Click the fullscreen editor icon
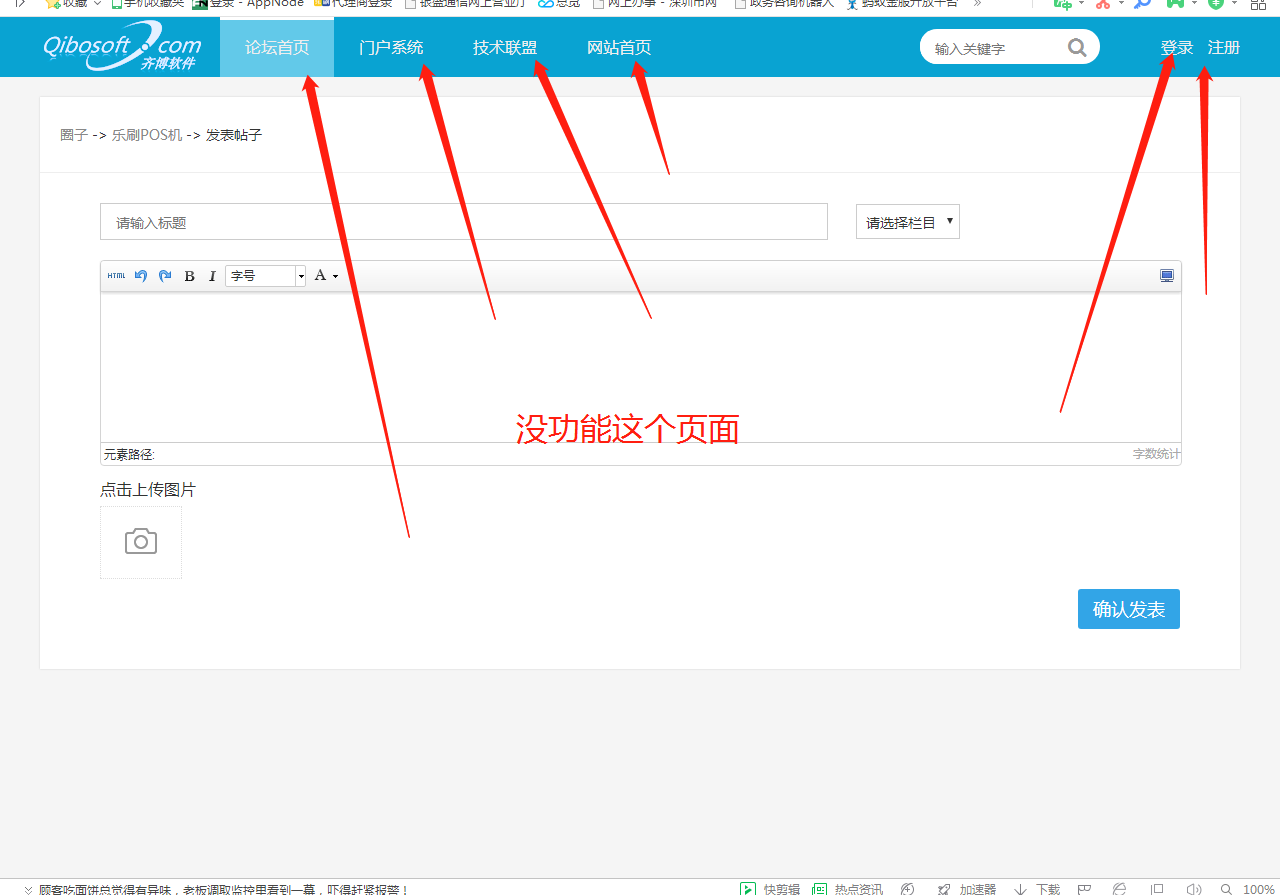 pos(1166,276)
